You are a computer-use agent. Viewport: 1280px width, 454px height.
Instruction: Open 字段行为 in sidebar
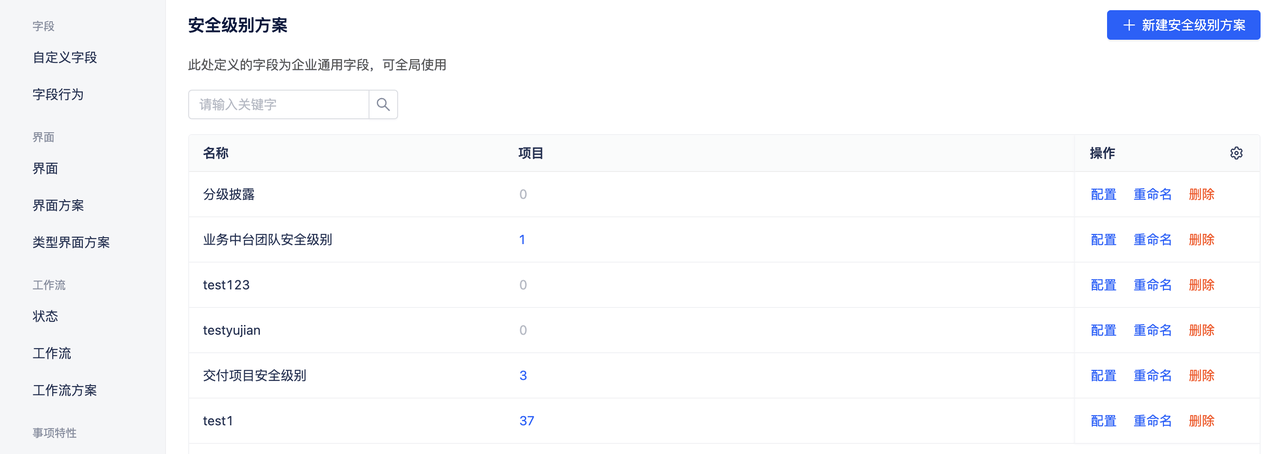(58, 95)
